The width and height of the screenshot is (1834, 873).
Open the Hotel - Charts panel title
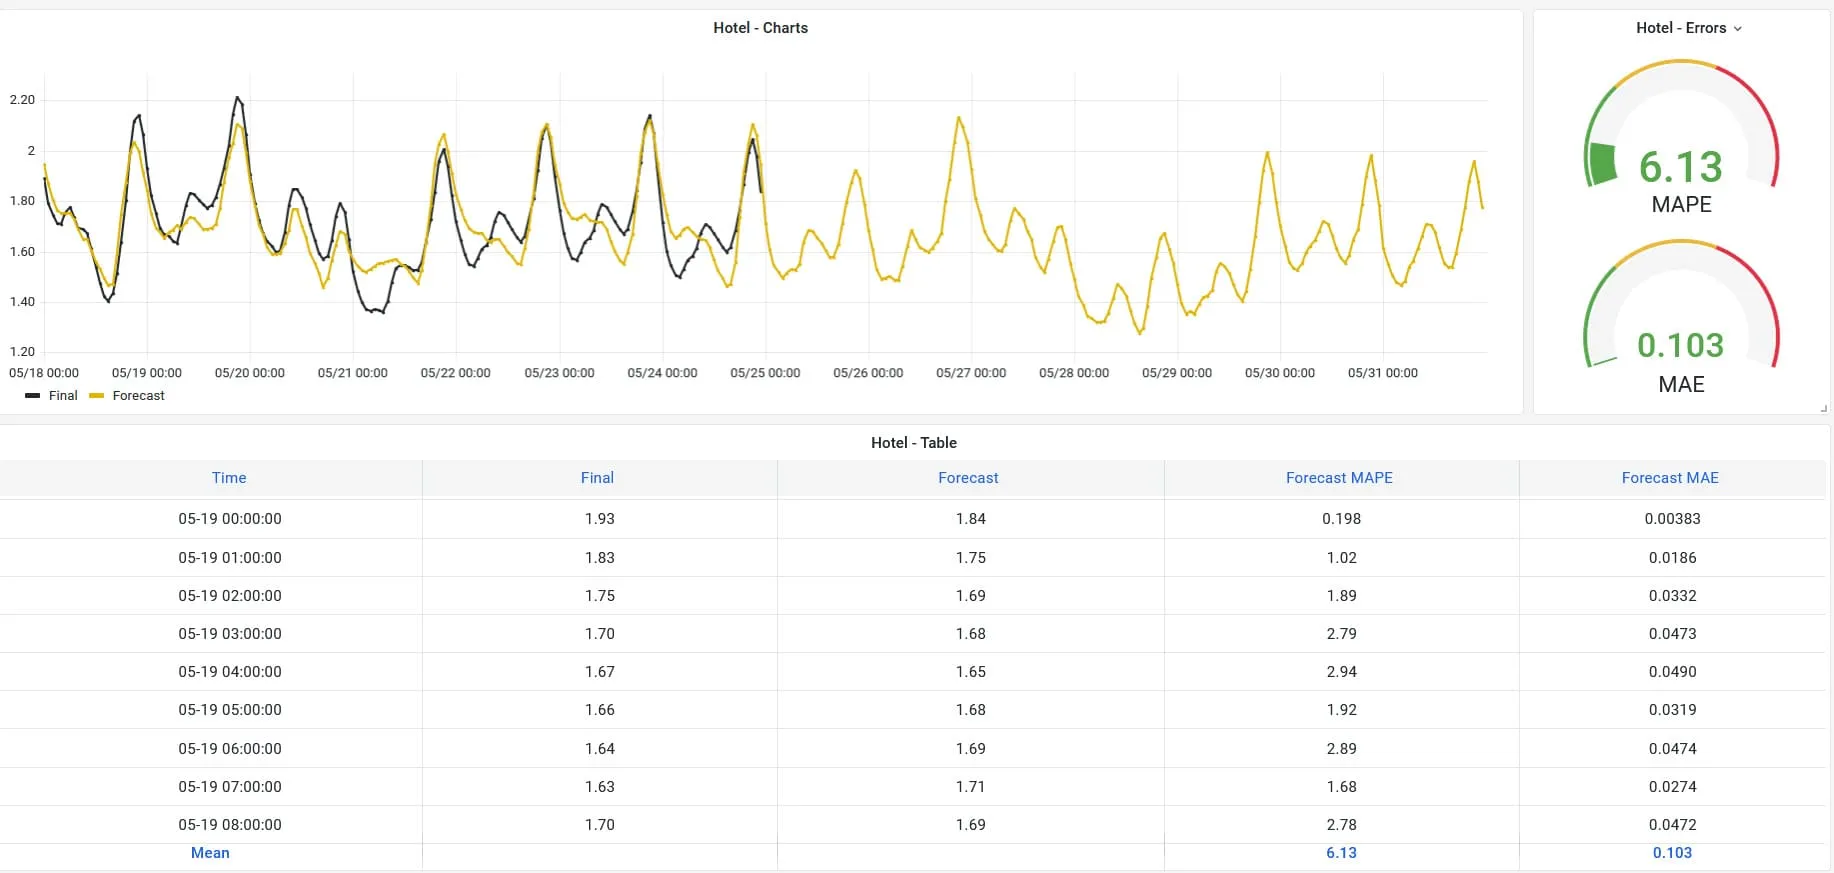pyautogui.click(x=760, y=28)
